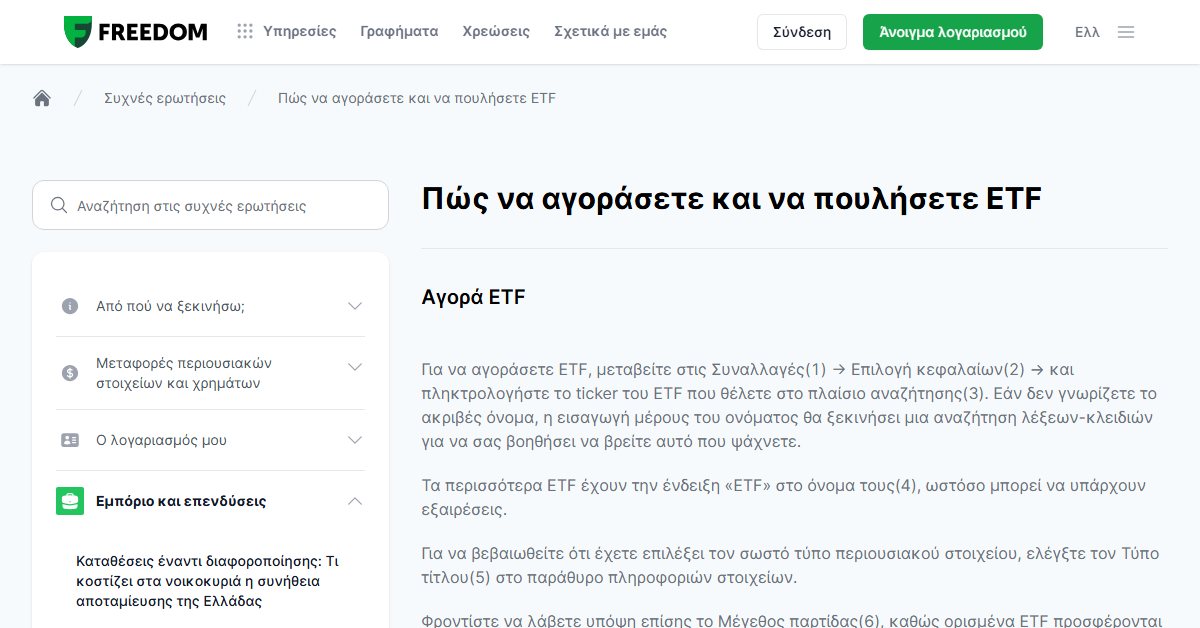Screen dimensions: 1200x628
Task: Open the Χρεώσεις menu item
Action: [496, 32]
